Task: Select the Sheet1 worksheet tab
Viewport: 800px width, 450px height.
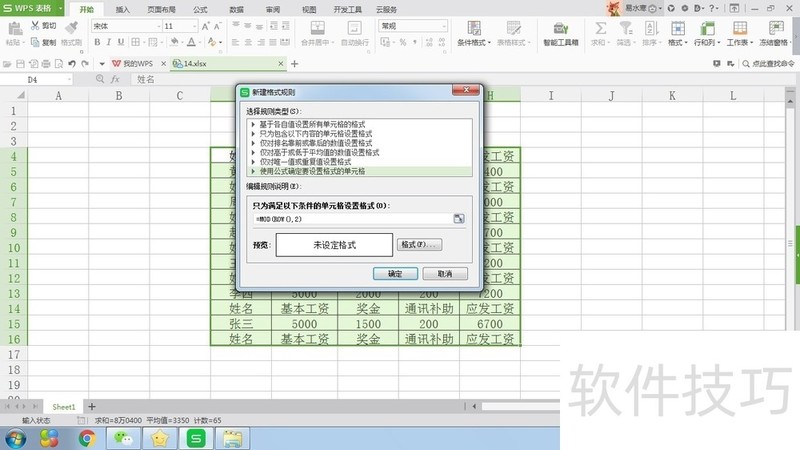Action: [x=64, y=407]
